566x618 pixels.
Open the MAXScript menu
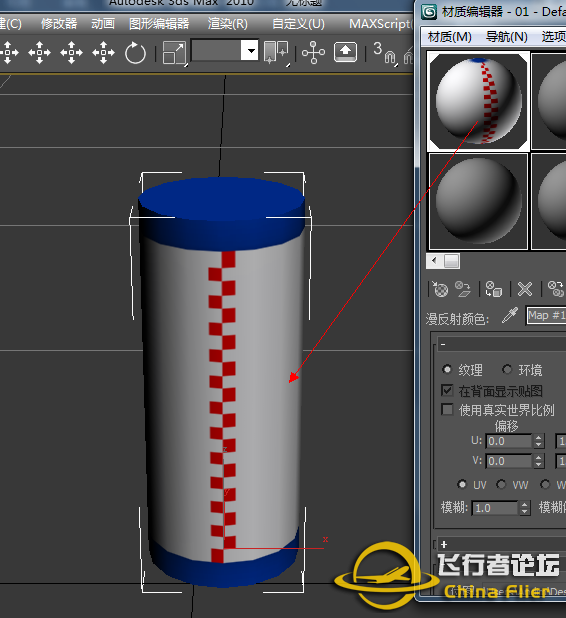(x=380, y=24)
